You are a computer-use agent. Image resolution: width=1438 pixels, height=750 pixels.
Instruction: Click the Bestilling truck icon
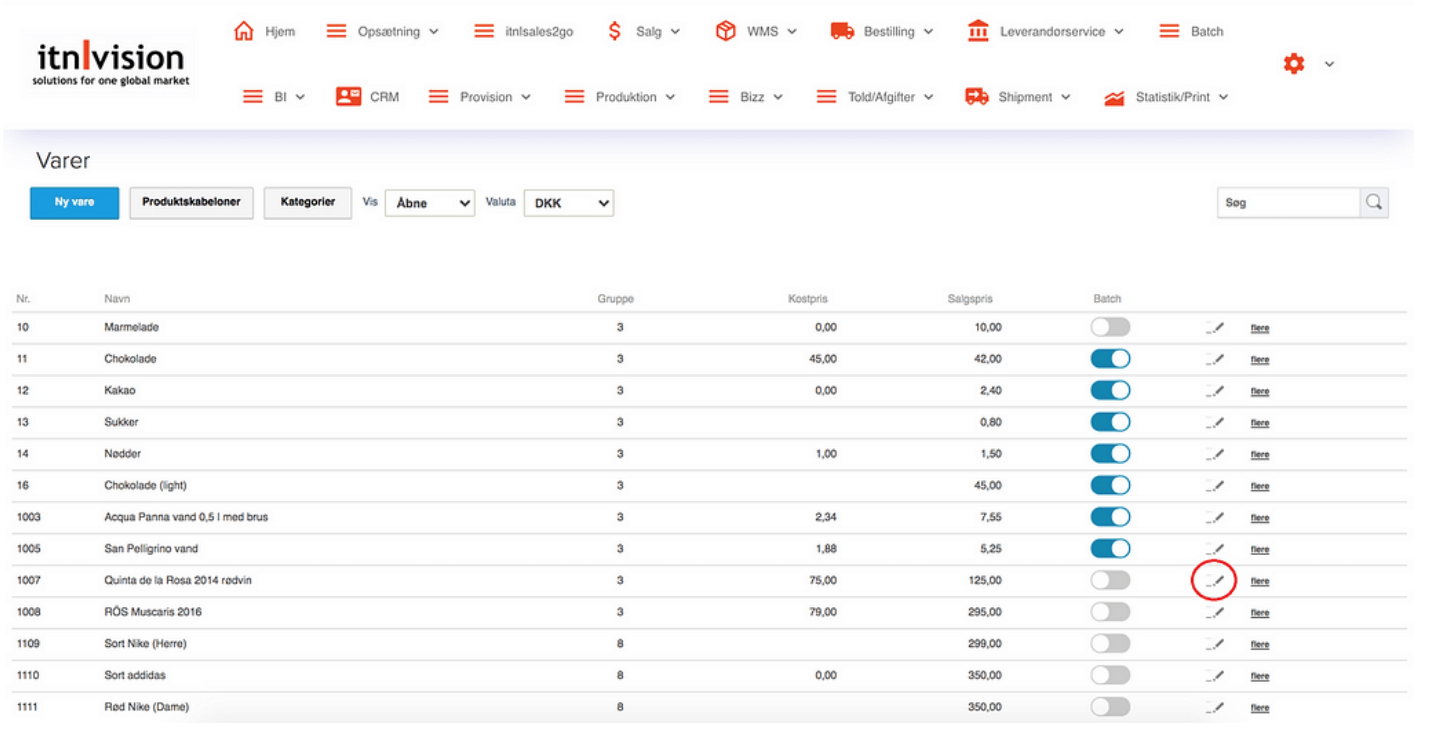click(x=842, y=31)
